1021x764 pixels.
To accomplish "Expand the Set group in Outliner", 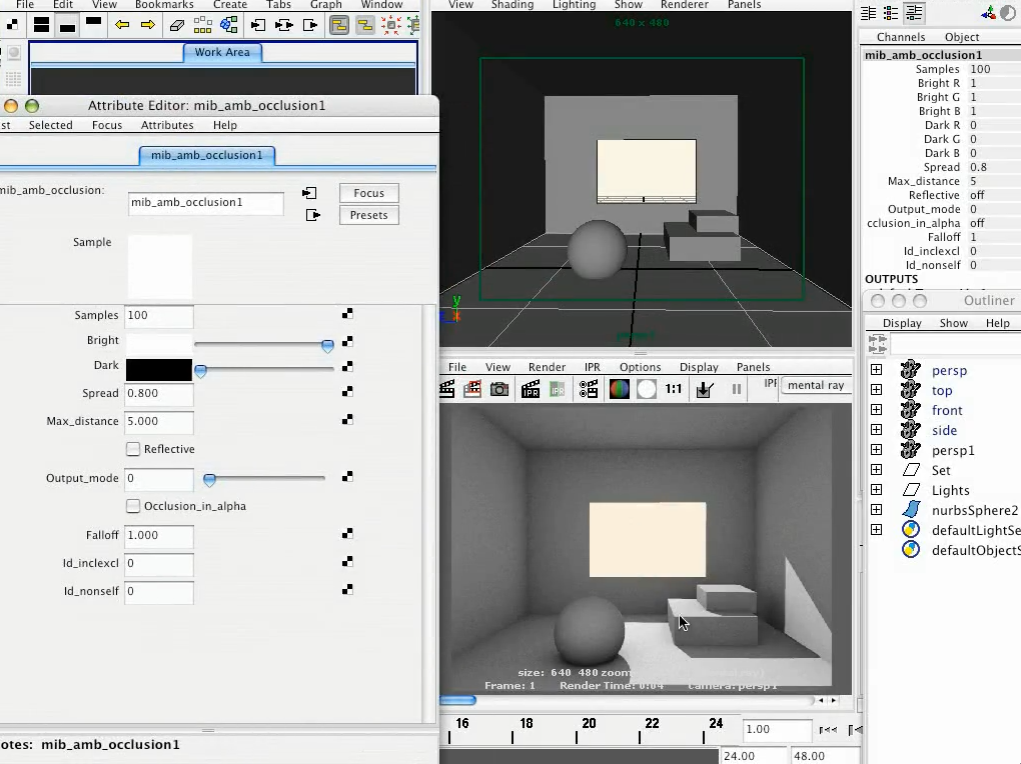I will [x=876, y=470].
